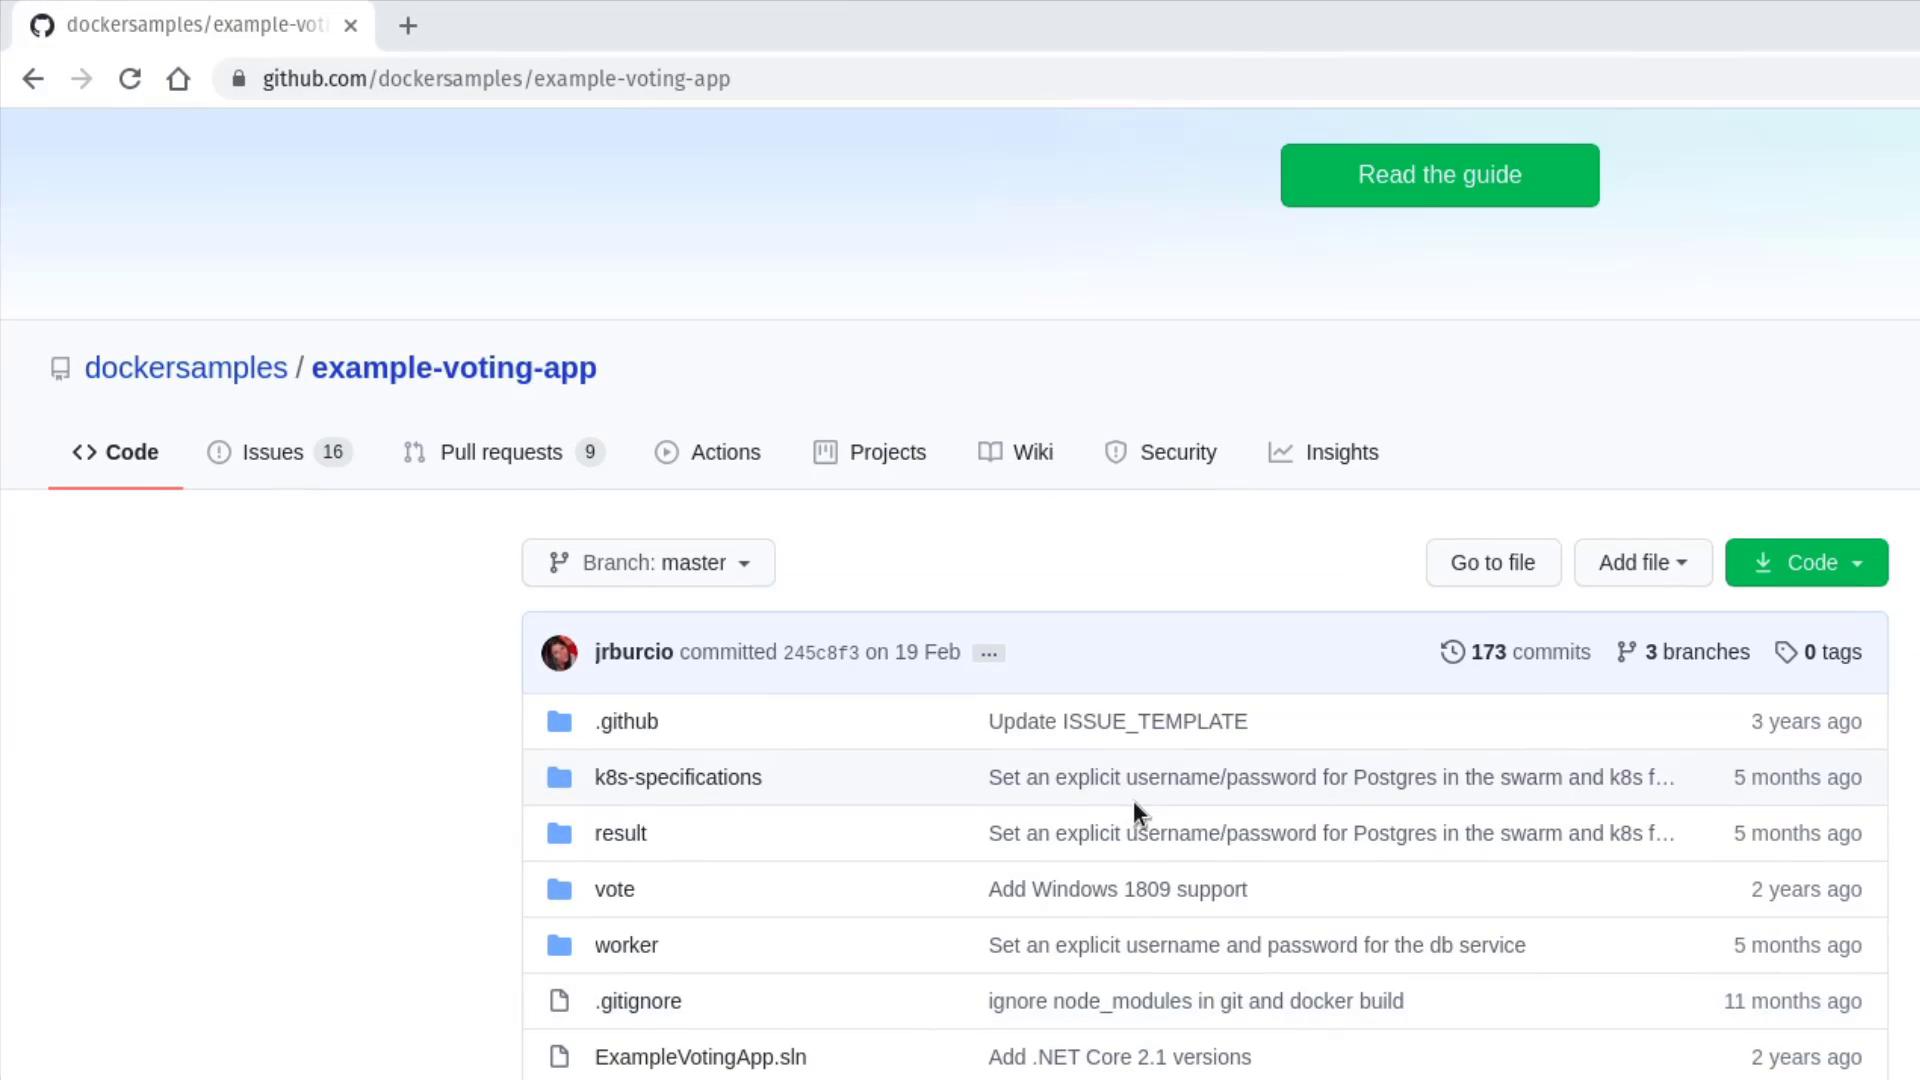
Task: Open the green Code download dropdown
Action: pos(1806,563)
